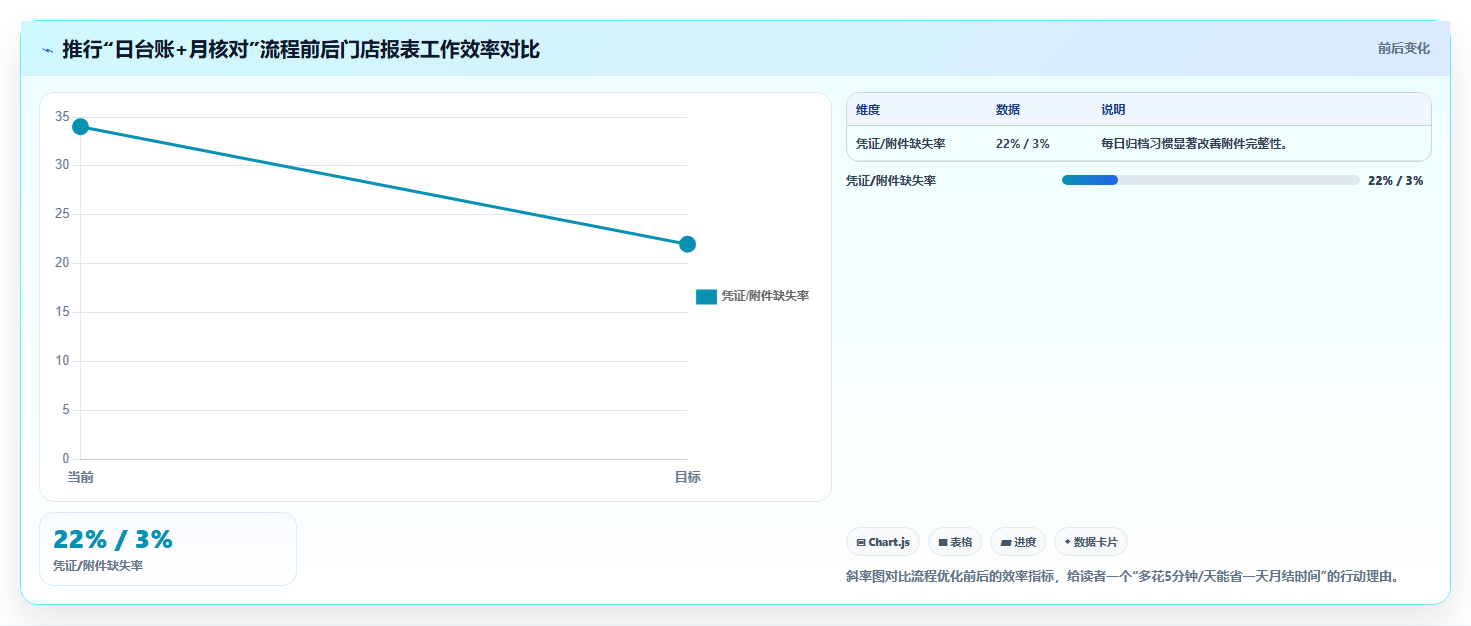Select the 数据卡片 tag
Image resolution: width=1471 pixels, height=626 pixels.
point(1091,542)
